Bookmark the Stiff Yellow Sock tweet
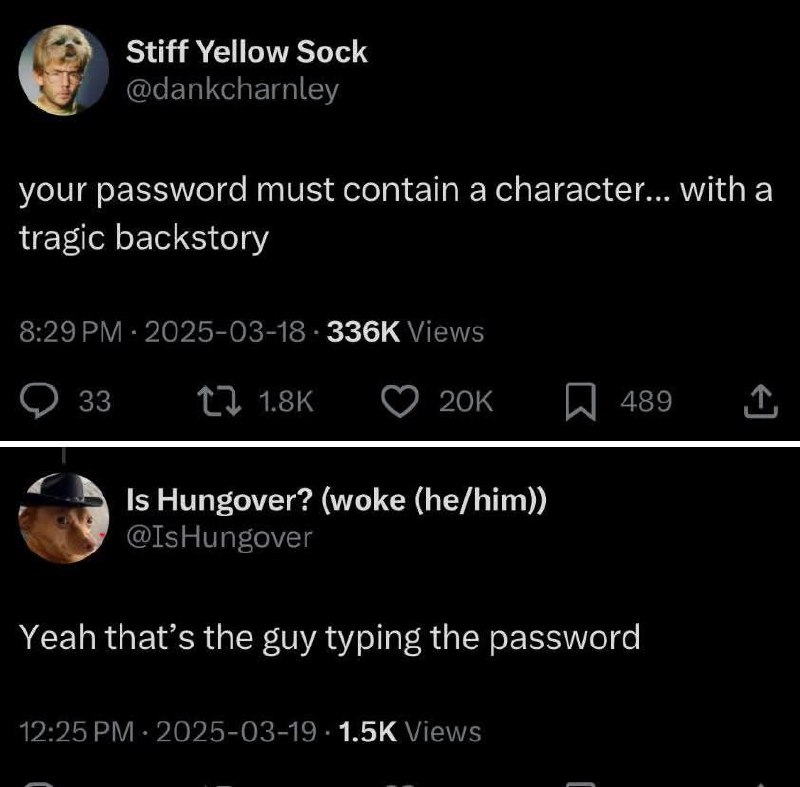Image resolution: width=800 pixels, height=787 pixels. pyautogui.click(x=581, y=402)
